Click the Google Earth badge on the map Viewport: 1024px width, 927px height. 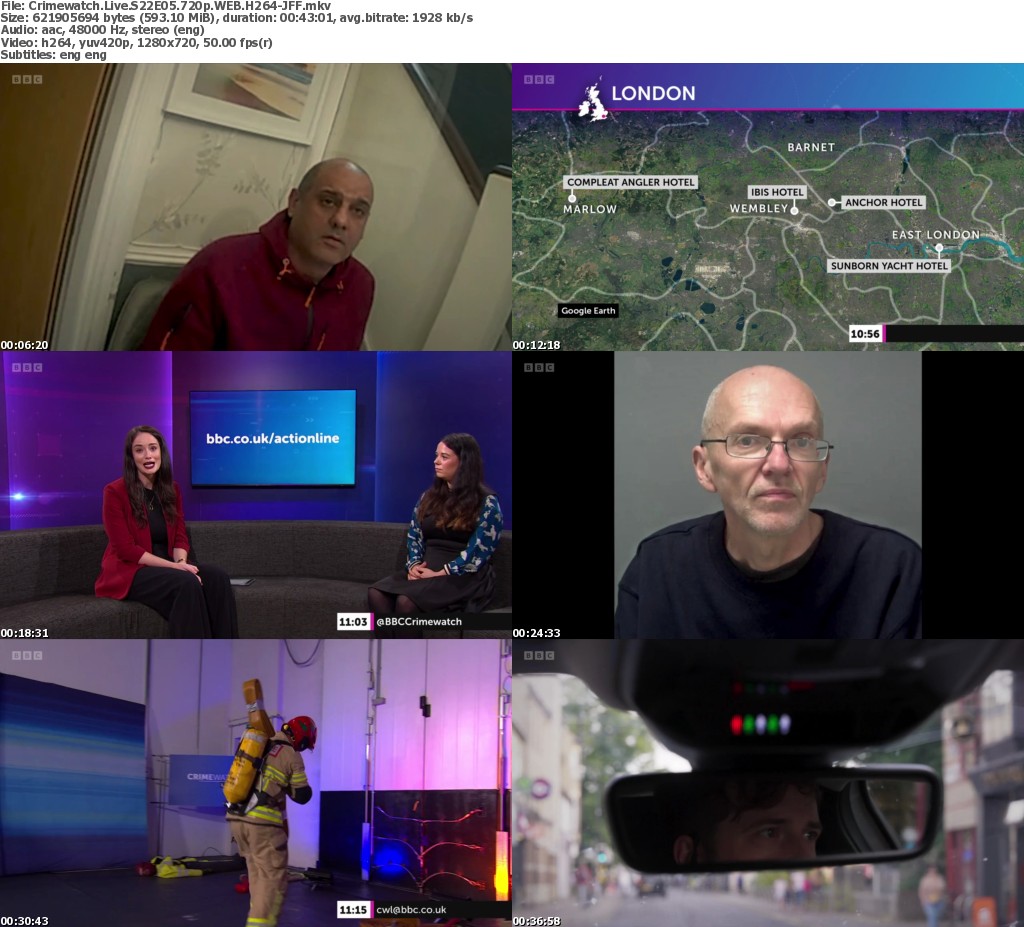588,311
